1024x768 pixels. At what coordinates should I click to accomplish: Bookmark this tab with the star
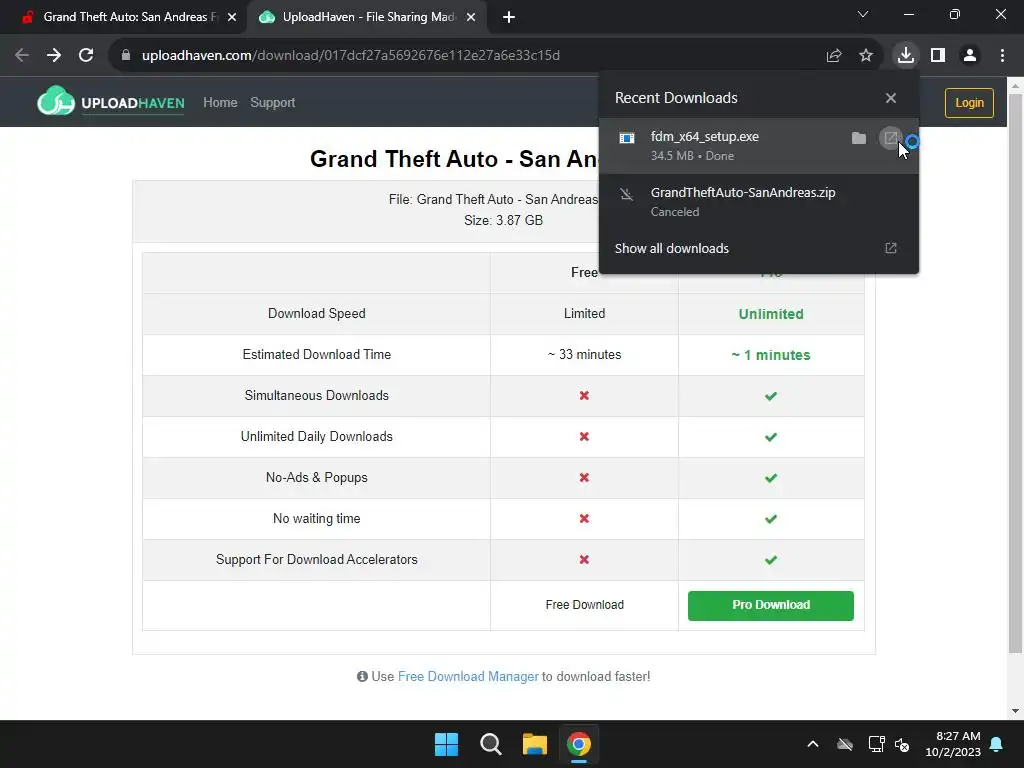(x=866, y=56)
